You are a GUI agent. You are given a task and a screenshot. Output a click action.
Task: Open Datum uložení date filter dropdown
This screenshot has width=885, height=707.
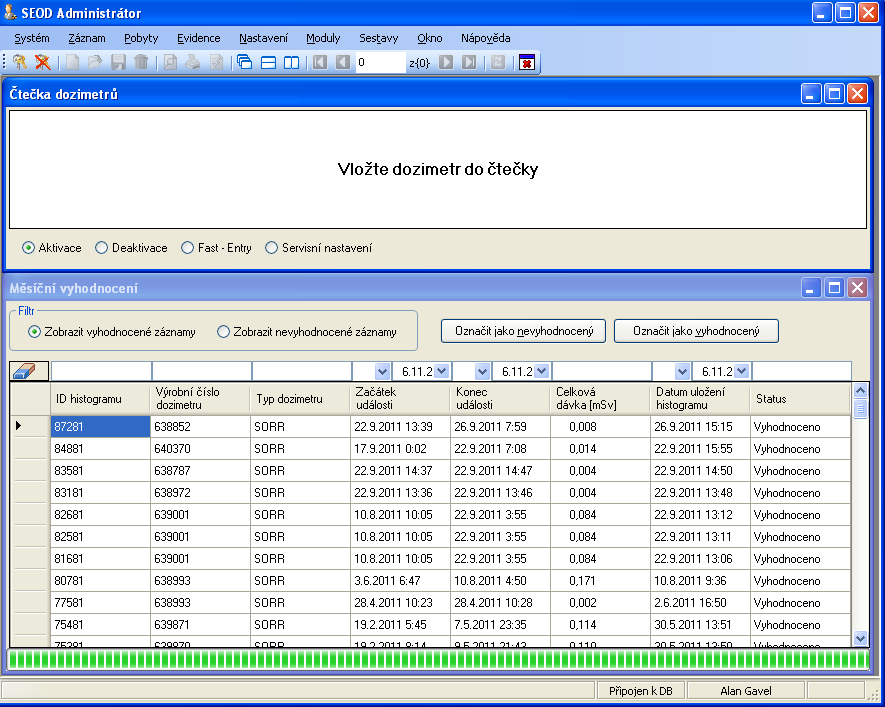[x=742, y=371]
